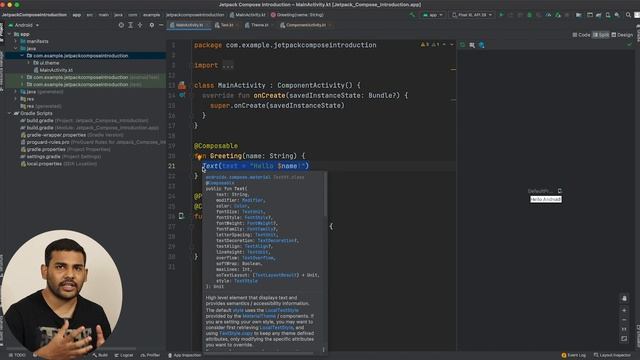Image resolution: width=640 pixels, height=360 pixels.
Task: Open the Event Log
Action: (x=574, y=355)
